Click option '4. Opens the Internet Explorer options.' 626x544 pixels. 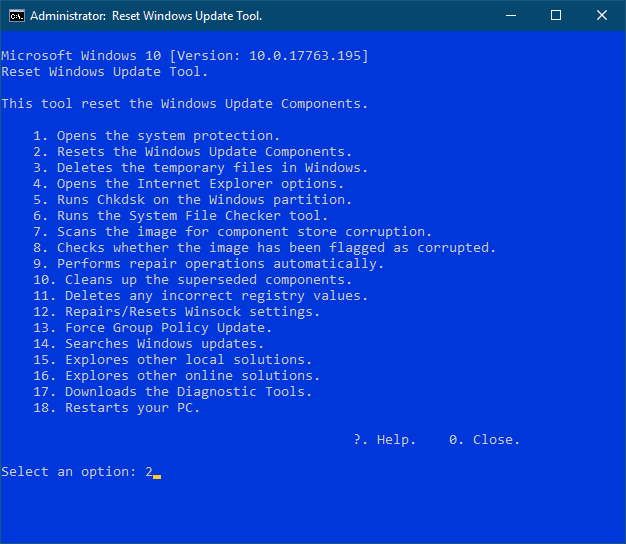tap(188, 184)
